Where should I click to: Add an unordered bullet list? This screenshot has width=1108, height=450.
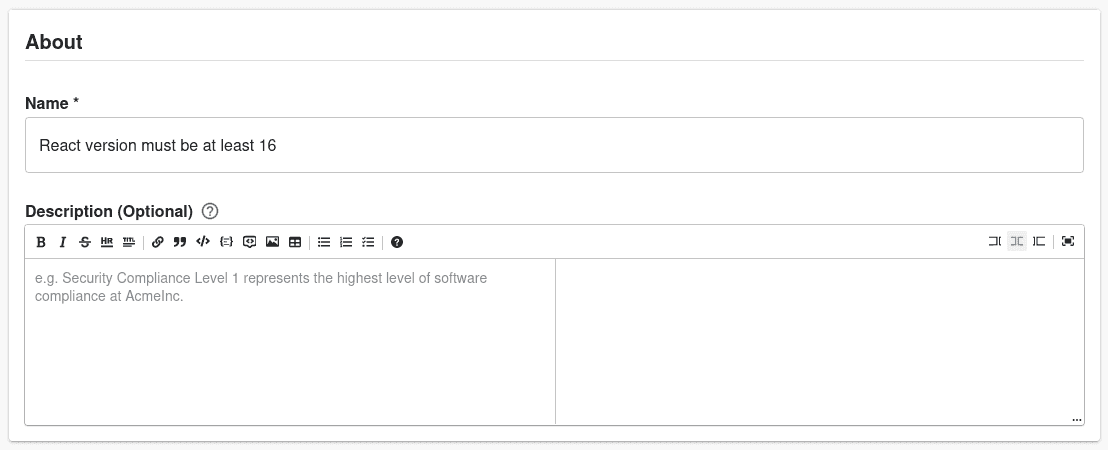(324, 242)
